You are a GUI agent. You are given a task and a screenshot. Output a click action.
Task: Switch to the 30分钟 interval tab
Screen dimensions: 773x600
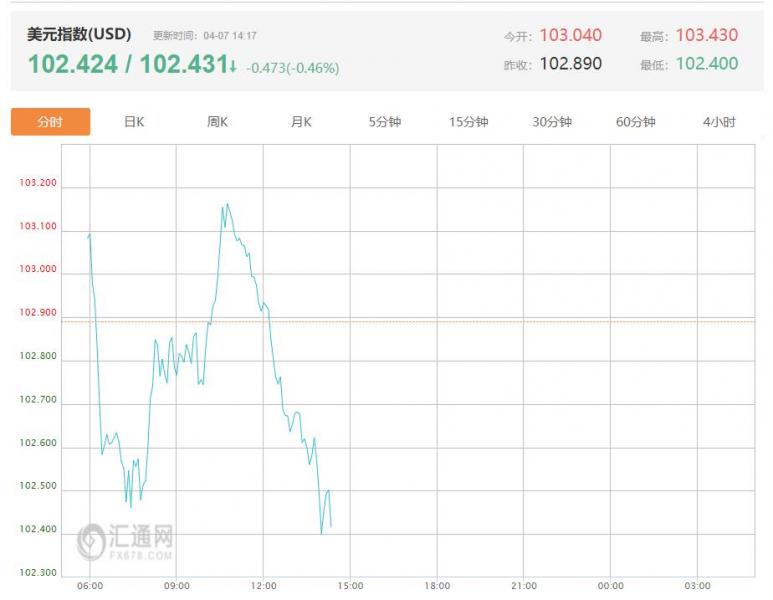click(552, 122)
